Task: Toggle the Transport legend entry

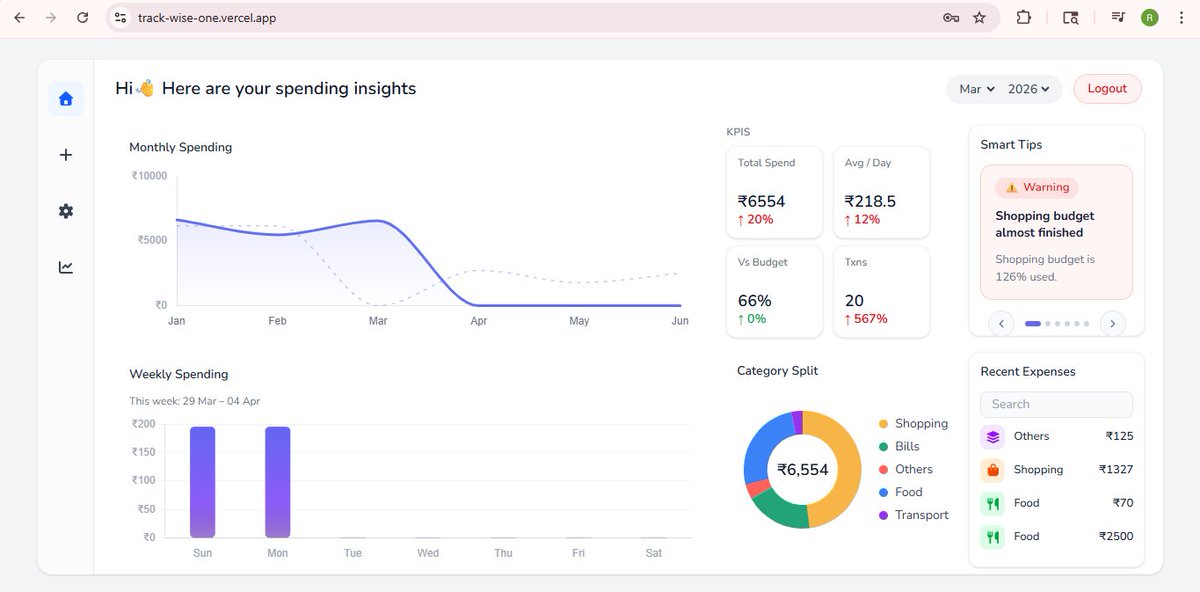Action: point(913,515)
